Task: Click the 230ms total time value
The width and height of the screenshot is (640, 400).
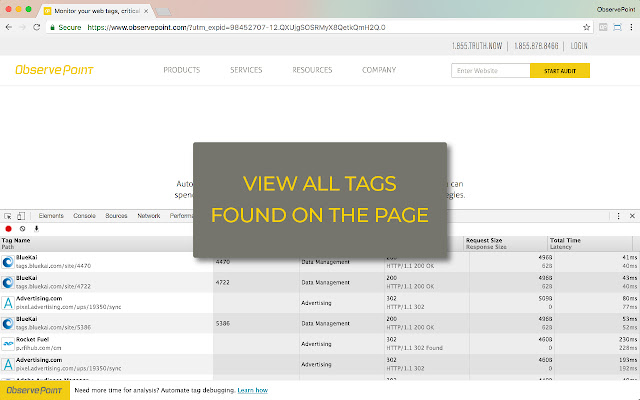Action: [x=628, y=340]
